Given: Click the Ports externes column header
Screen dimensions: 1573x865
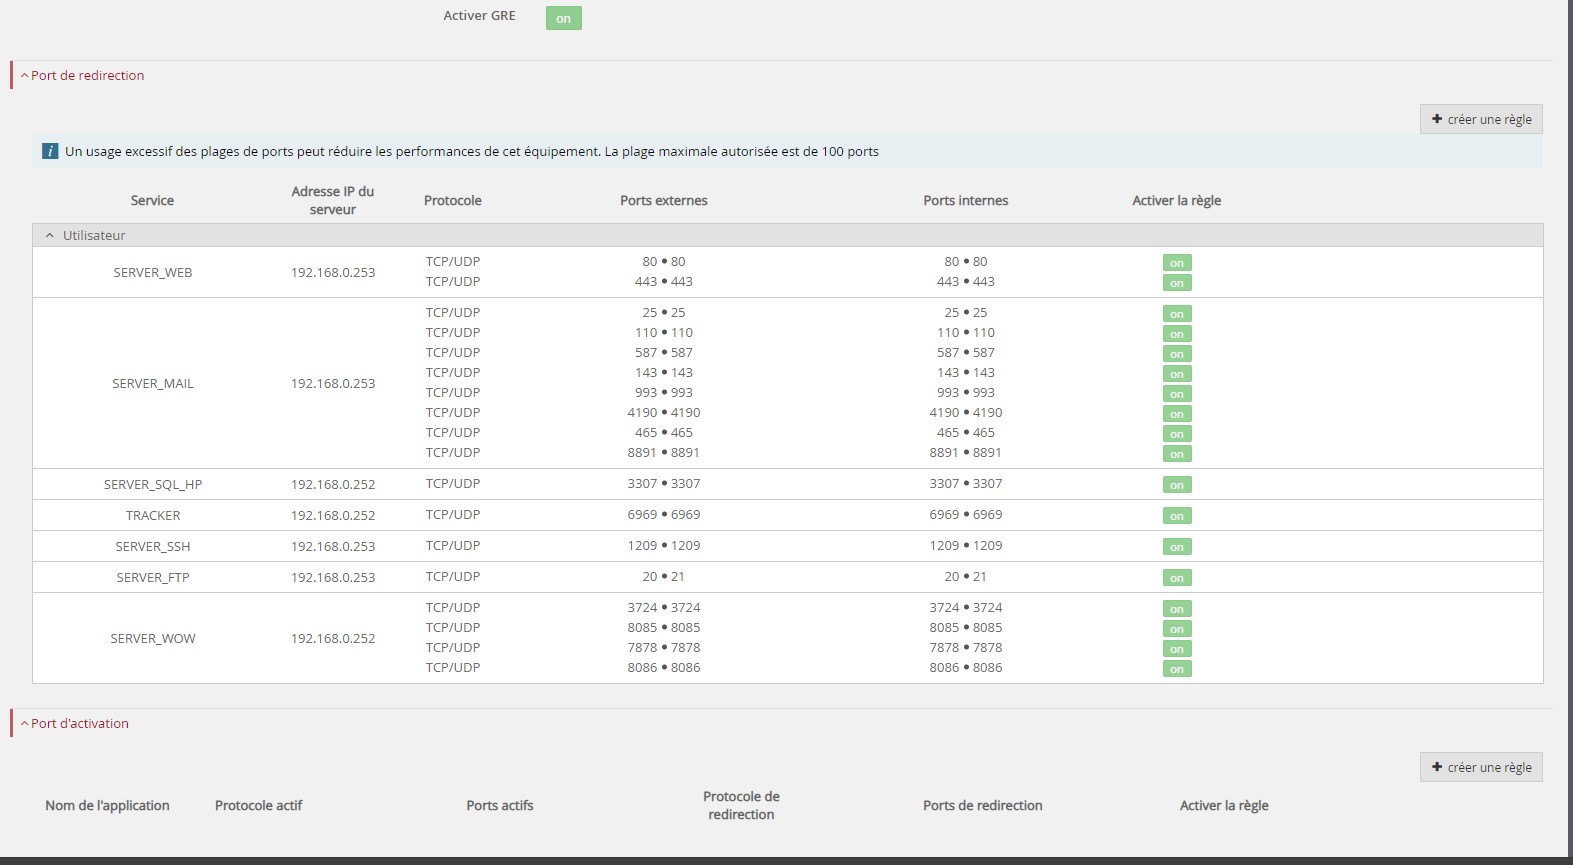Looking at the screenshot, I should [663, 201].
